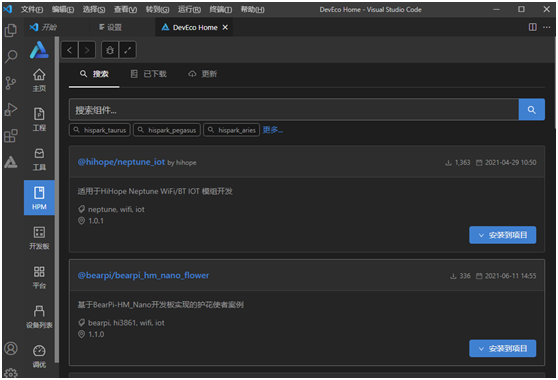Viewport: 558px width, 380px height.
Task: Select the hispark_aries search tag
Action: [x=232, y=130]
